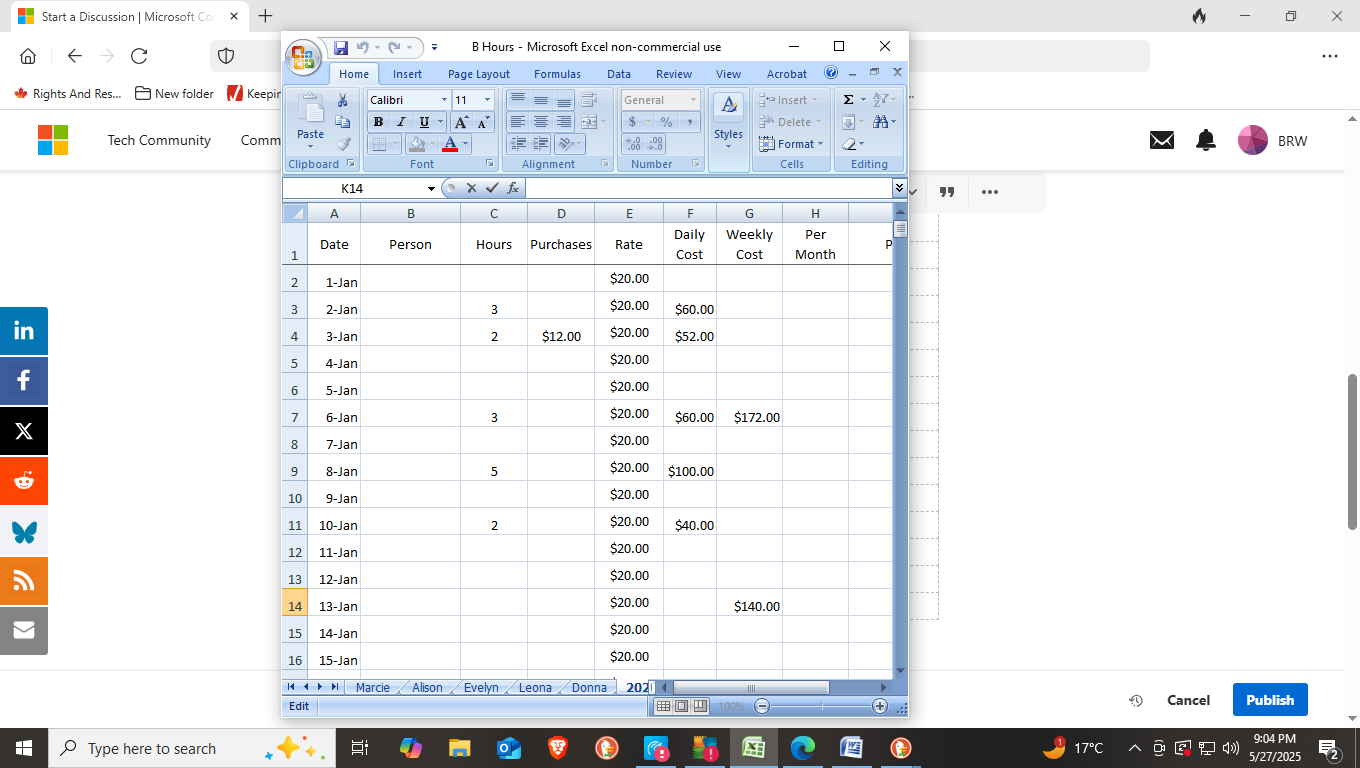
Task: Switch to Page Layout view in status bar
Action: pos(681,706)
